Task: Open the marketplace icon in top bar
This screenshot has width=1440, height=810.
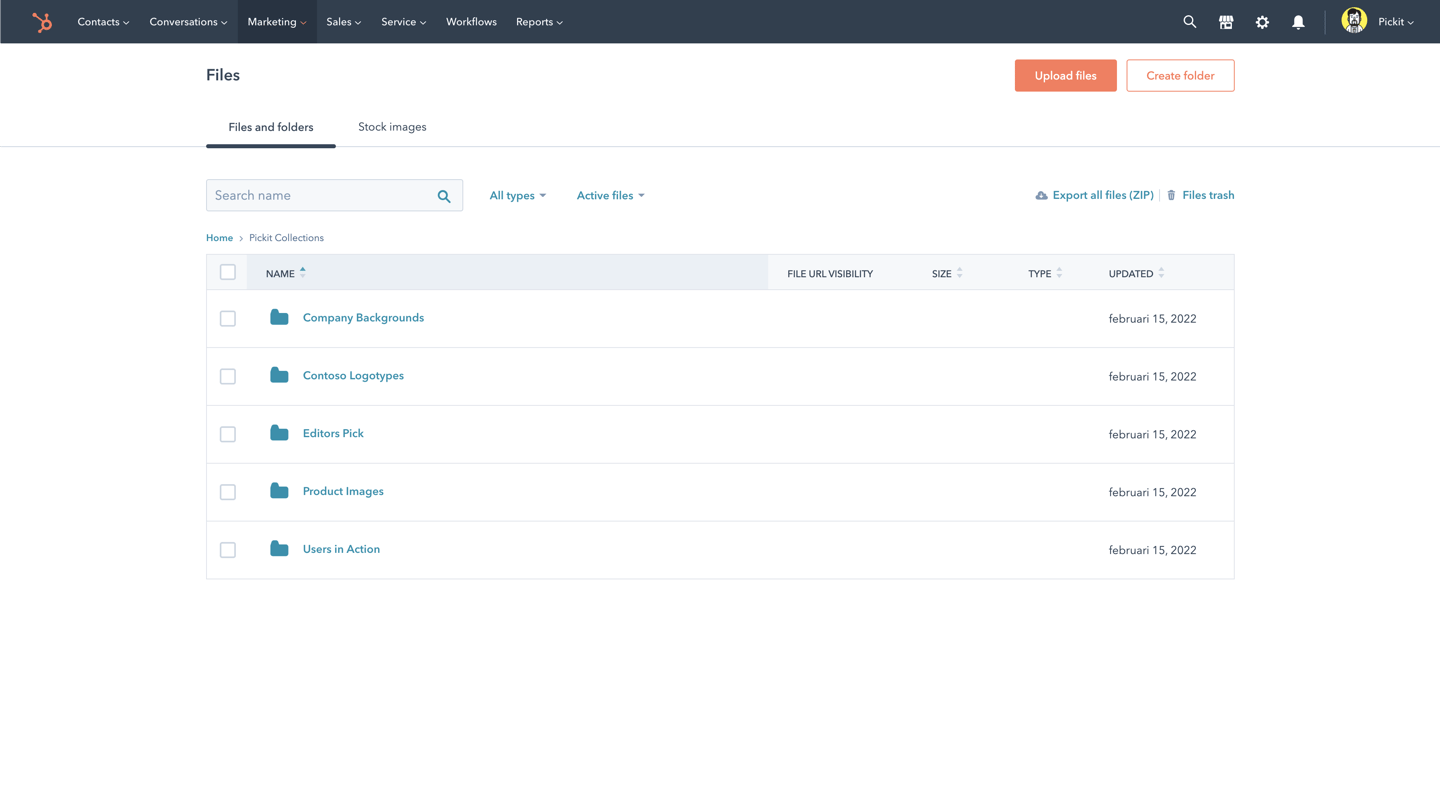Action: [1226, 22]
